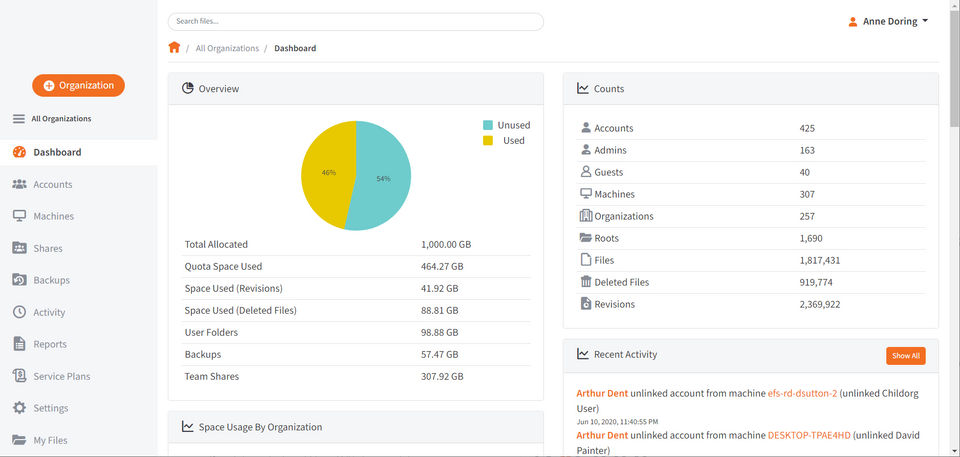Image resolution: width=960 pixels, height=457 pixels.
Task: Click the Backups value 57.47 GB
Action: click(440, 354)
